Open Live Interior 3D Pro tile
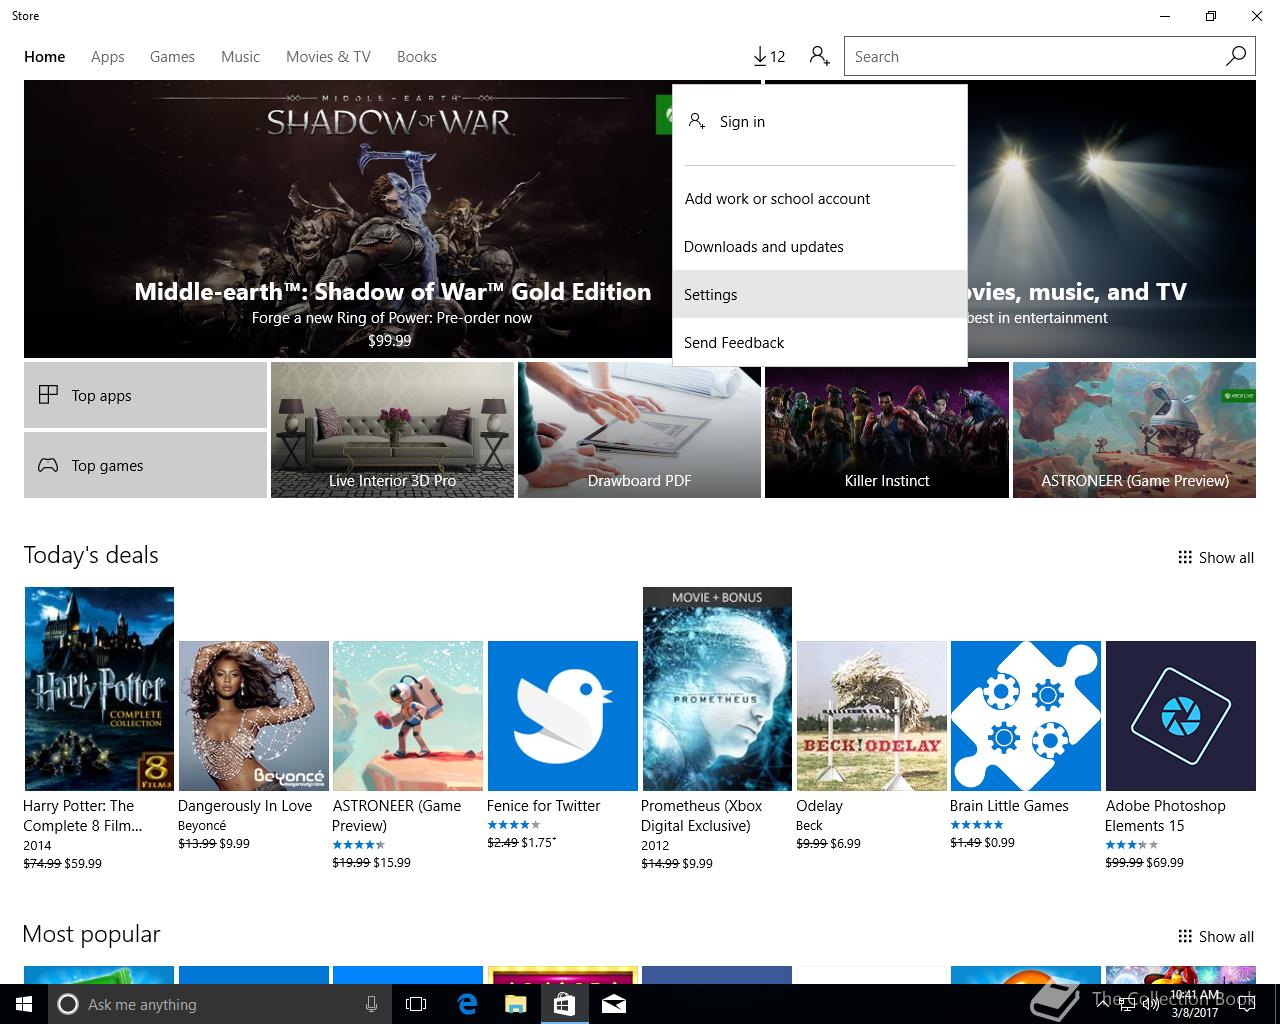1280x1024 pixels. (392, 430)
